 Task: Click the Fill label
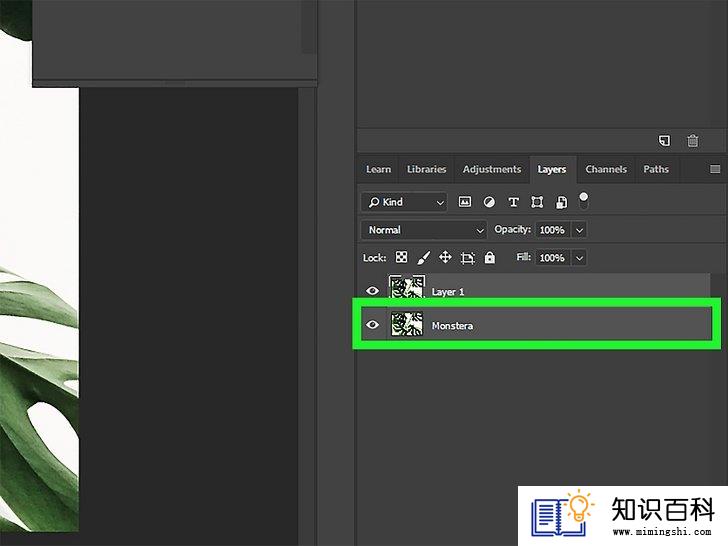point(524,257)
